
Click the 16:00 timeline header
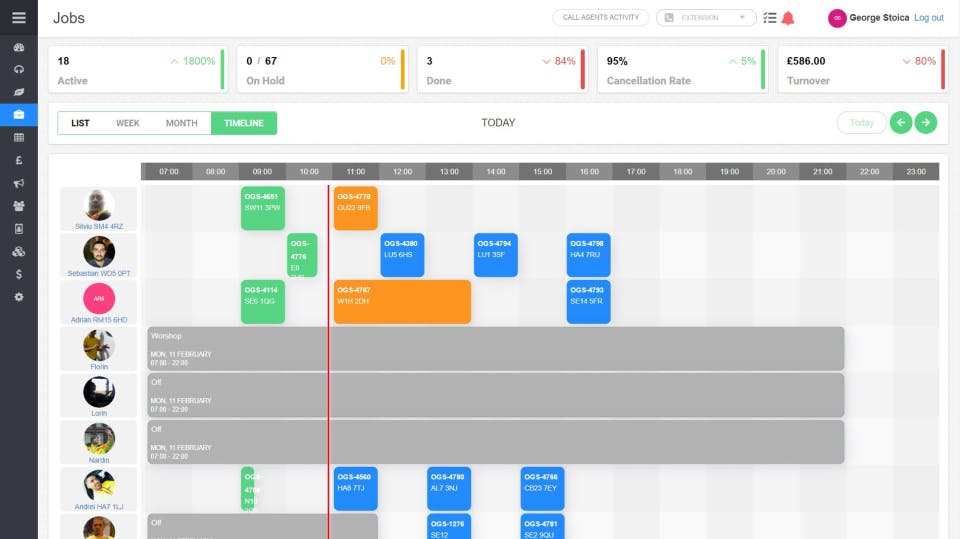589,172
